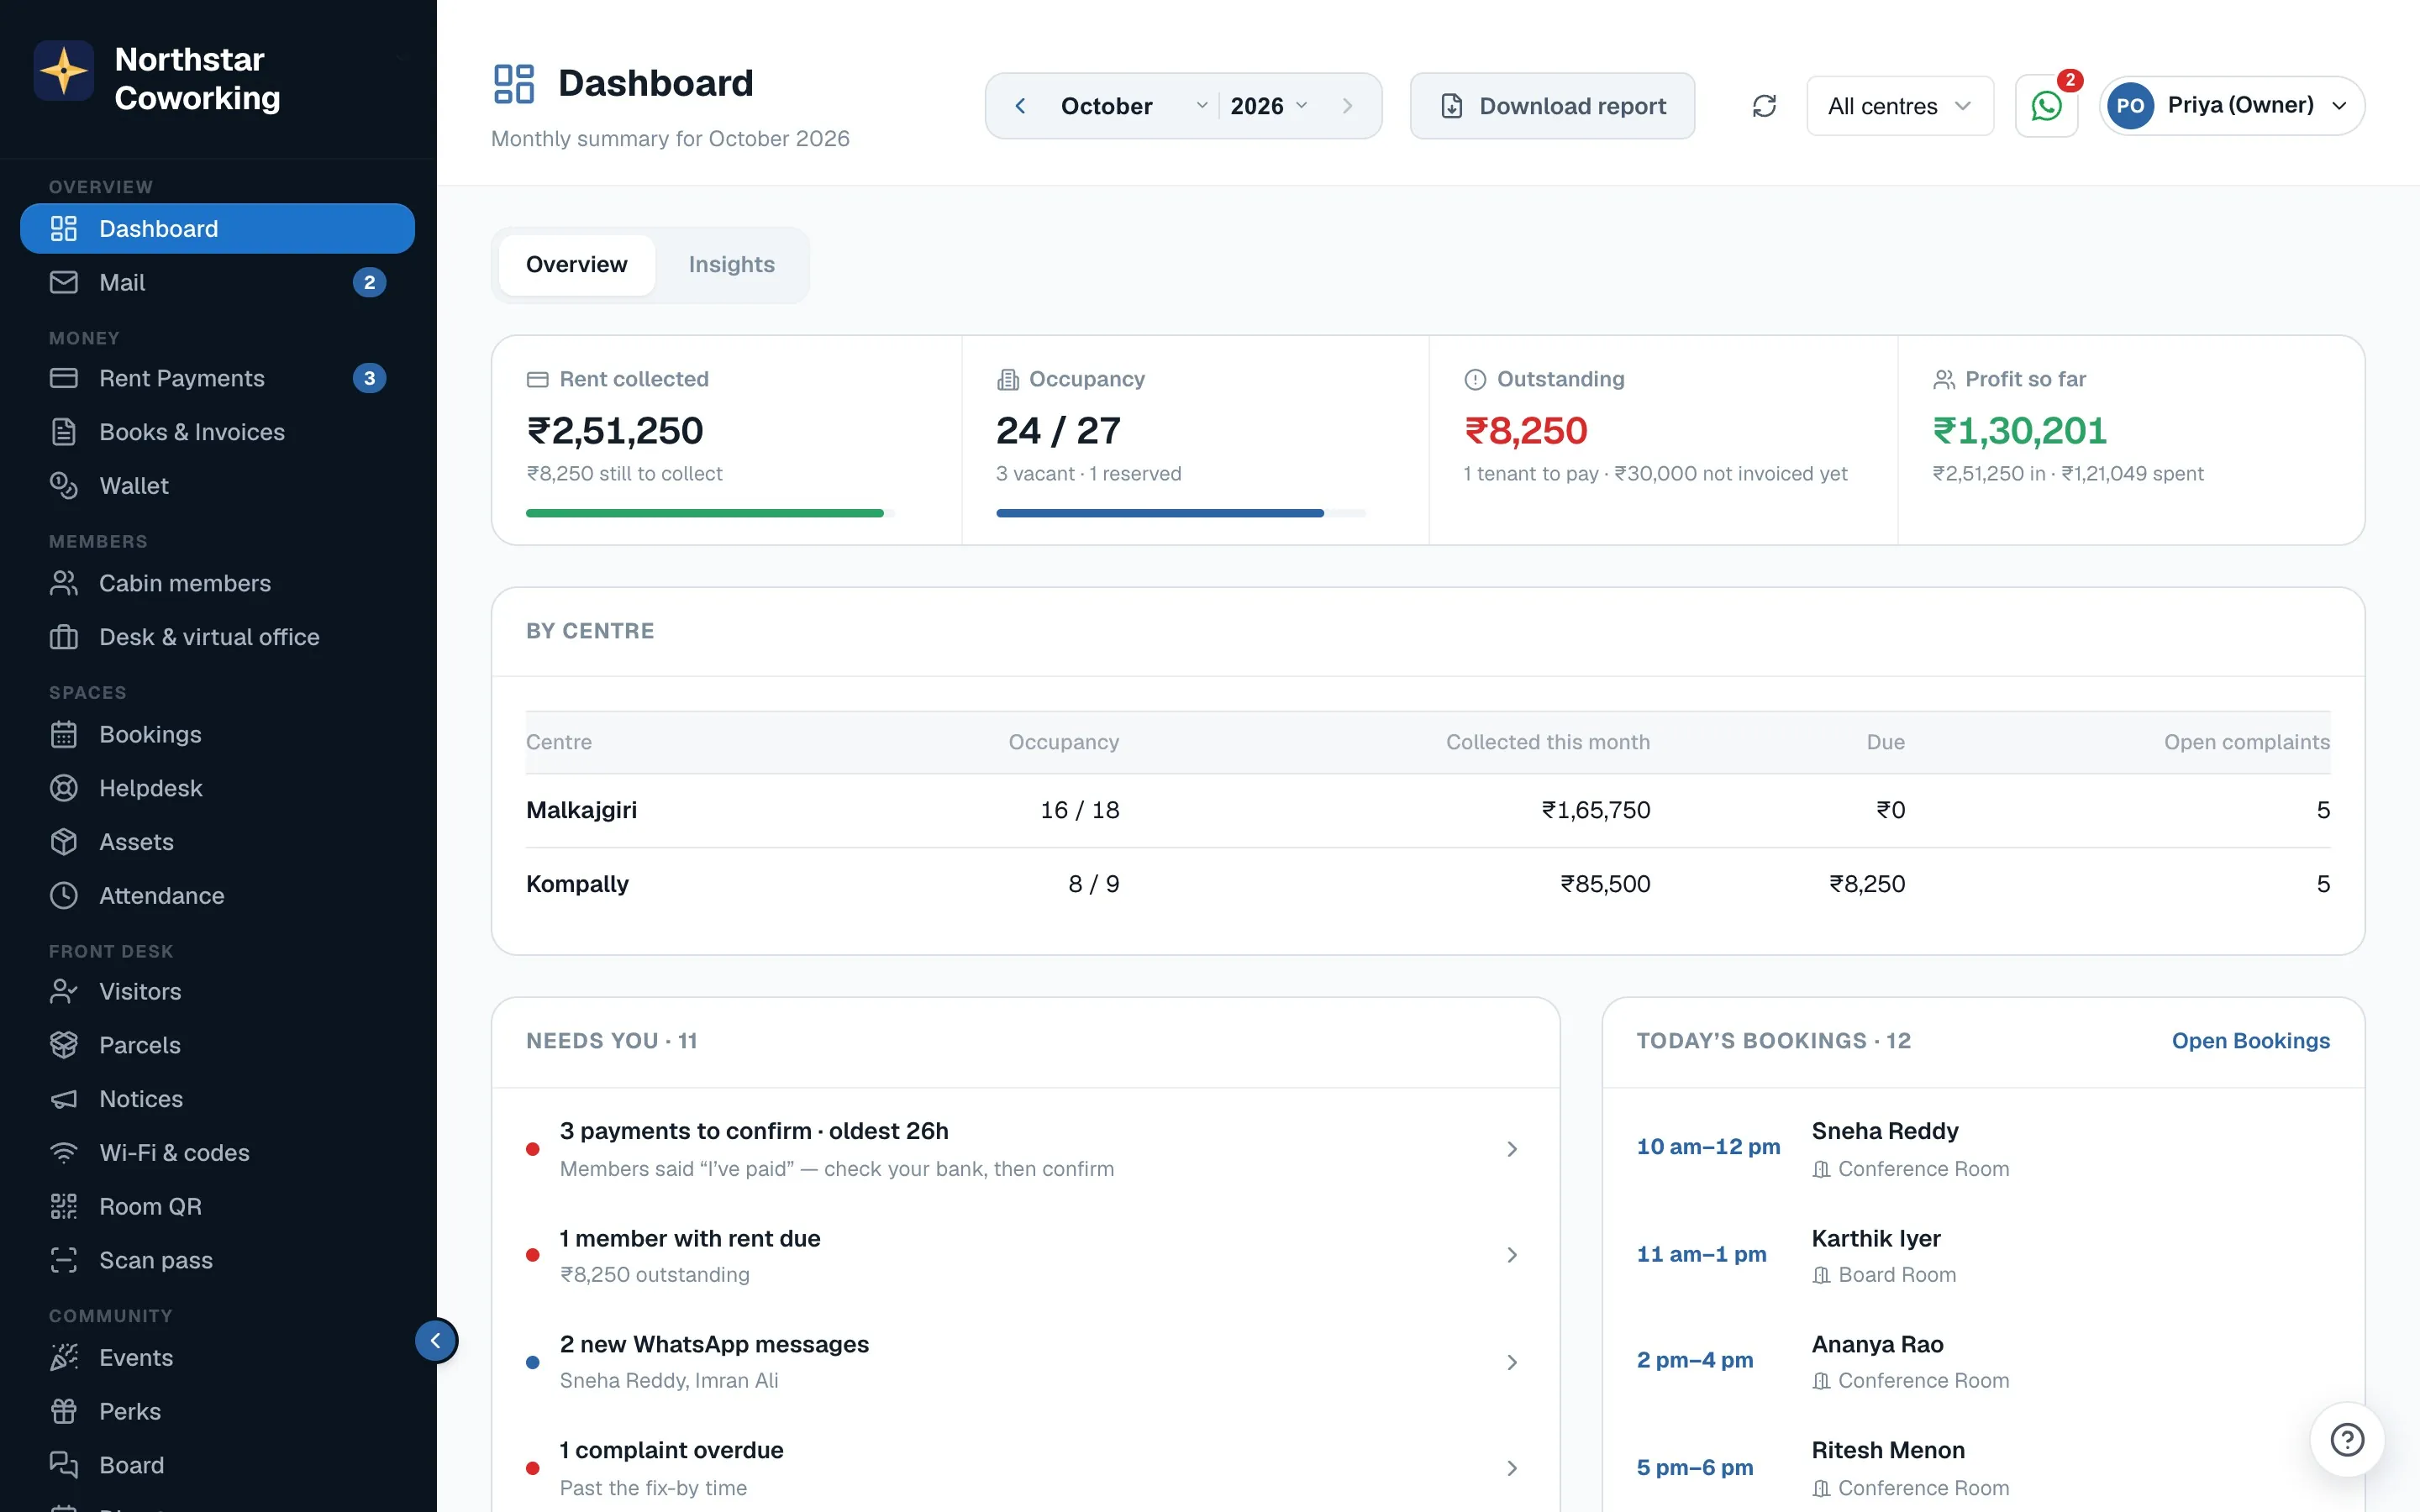Expand 1 complaint overdue item
Image resolution: width=2420 pixels, height=1512 pixels.
coord(1025,1468)
